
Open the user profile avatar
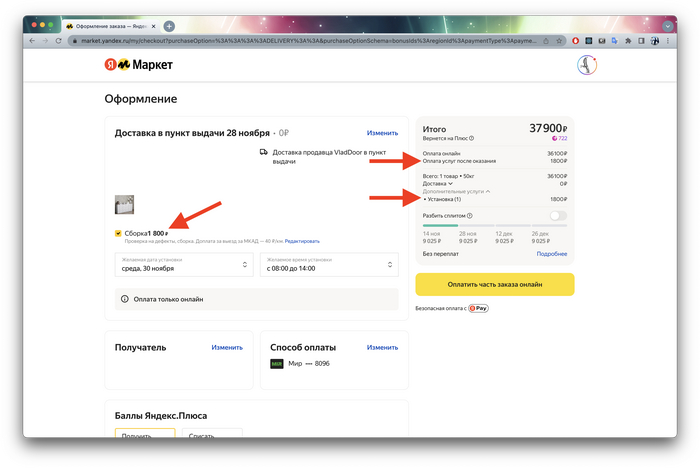point(587,65)
